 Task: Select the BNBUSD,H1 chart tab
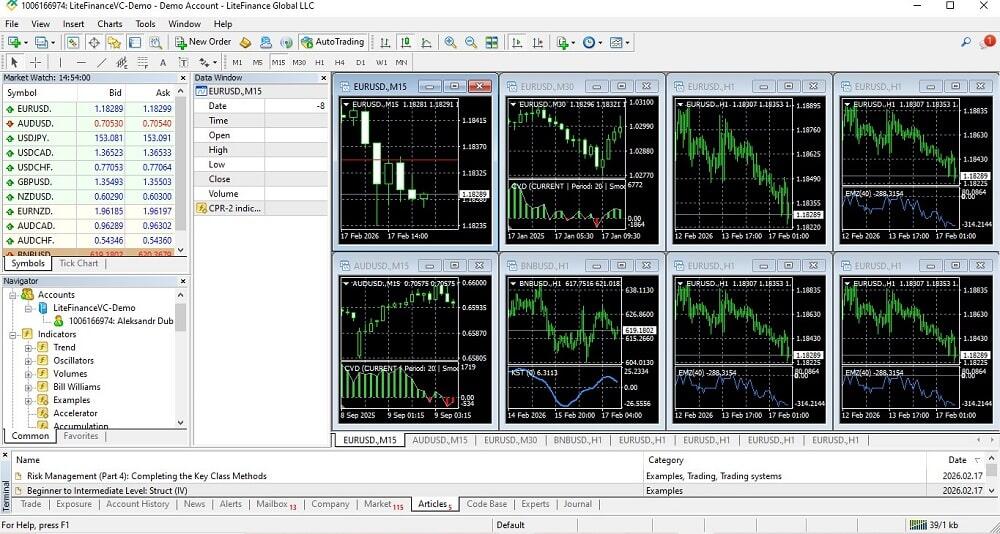coord(578,440)
